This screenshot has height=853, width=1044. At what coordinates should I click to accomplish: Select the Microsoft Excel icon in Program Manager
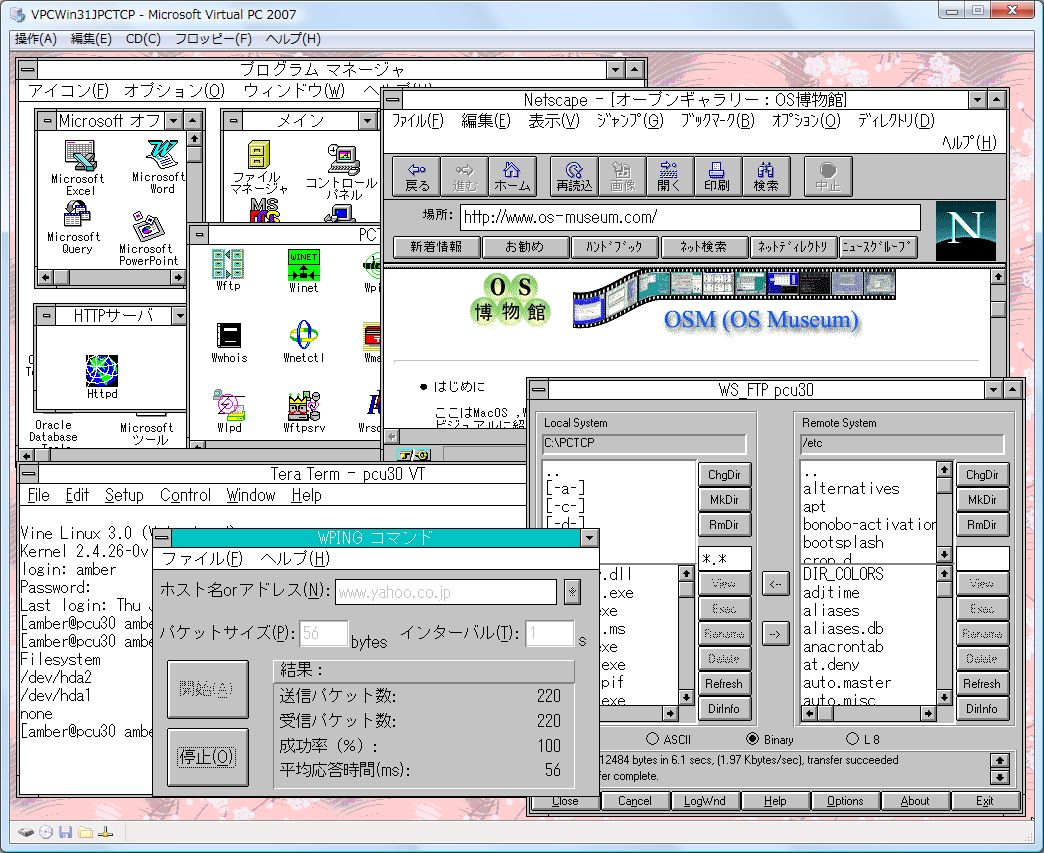(x=80, y=168)
